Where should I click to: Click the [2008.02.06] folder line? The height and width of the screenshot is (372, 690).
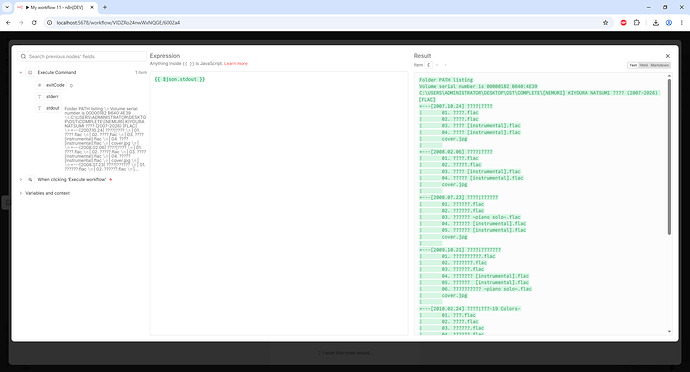coord(455,152)
